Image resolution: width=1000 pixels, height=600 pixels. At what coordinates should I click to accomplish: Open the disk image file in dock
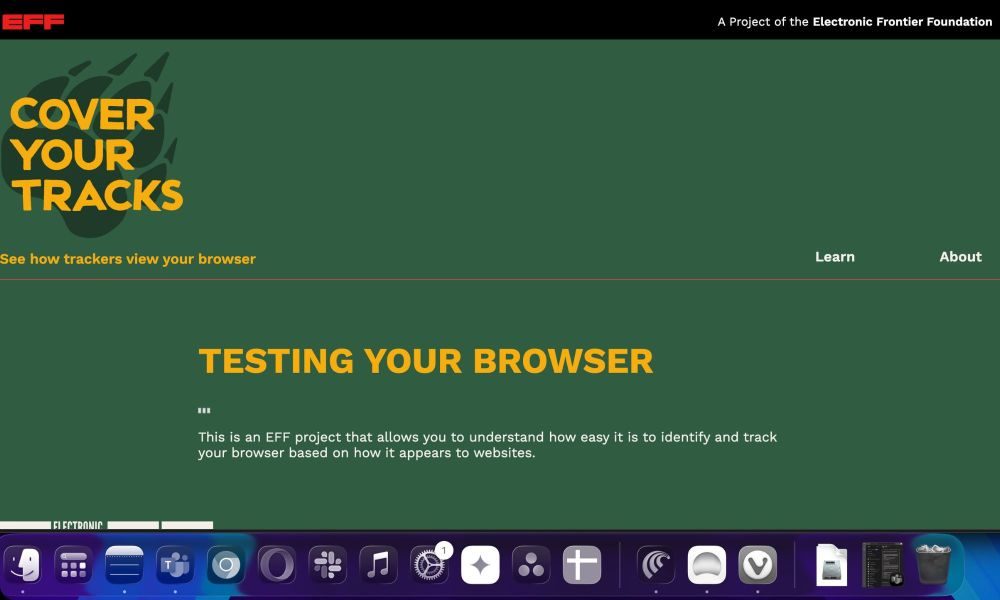click(x=831, y=565)
